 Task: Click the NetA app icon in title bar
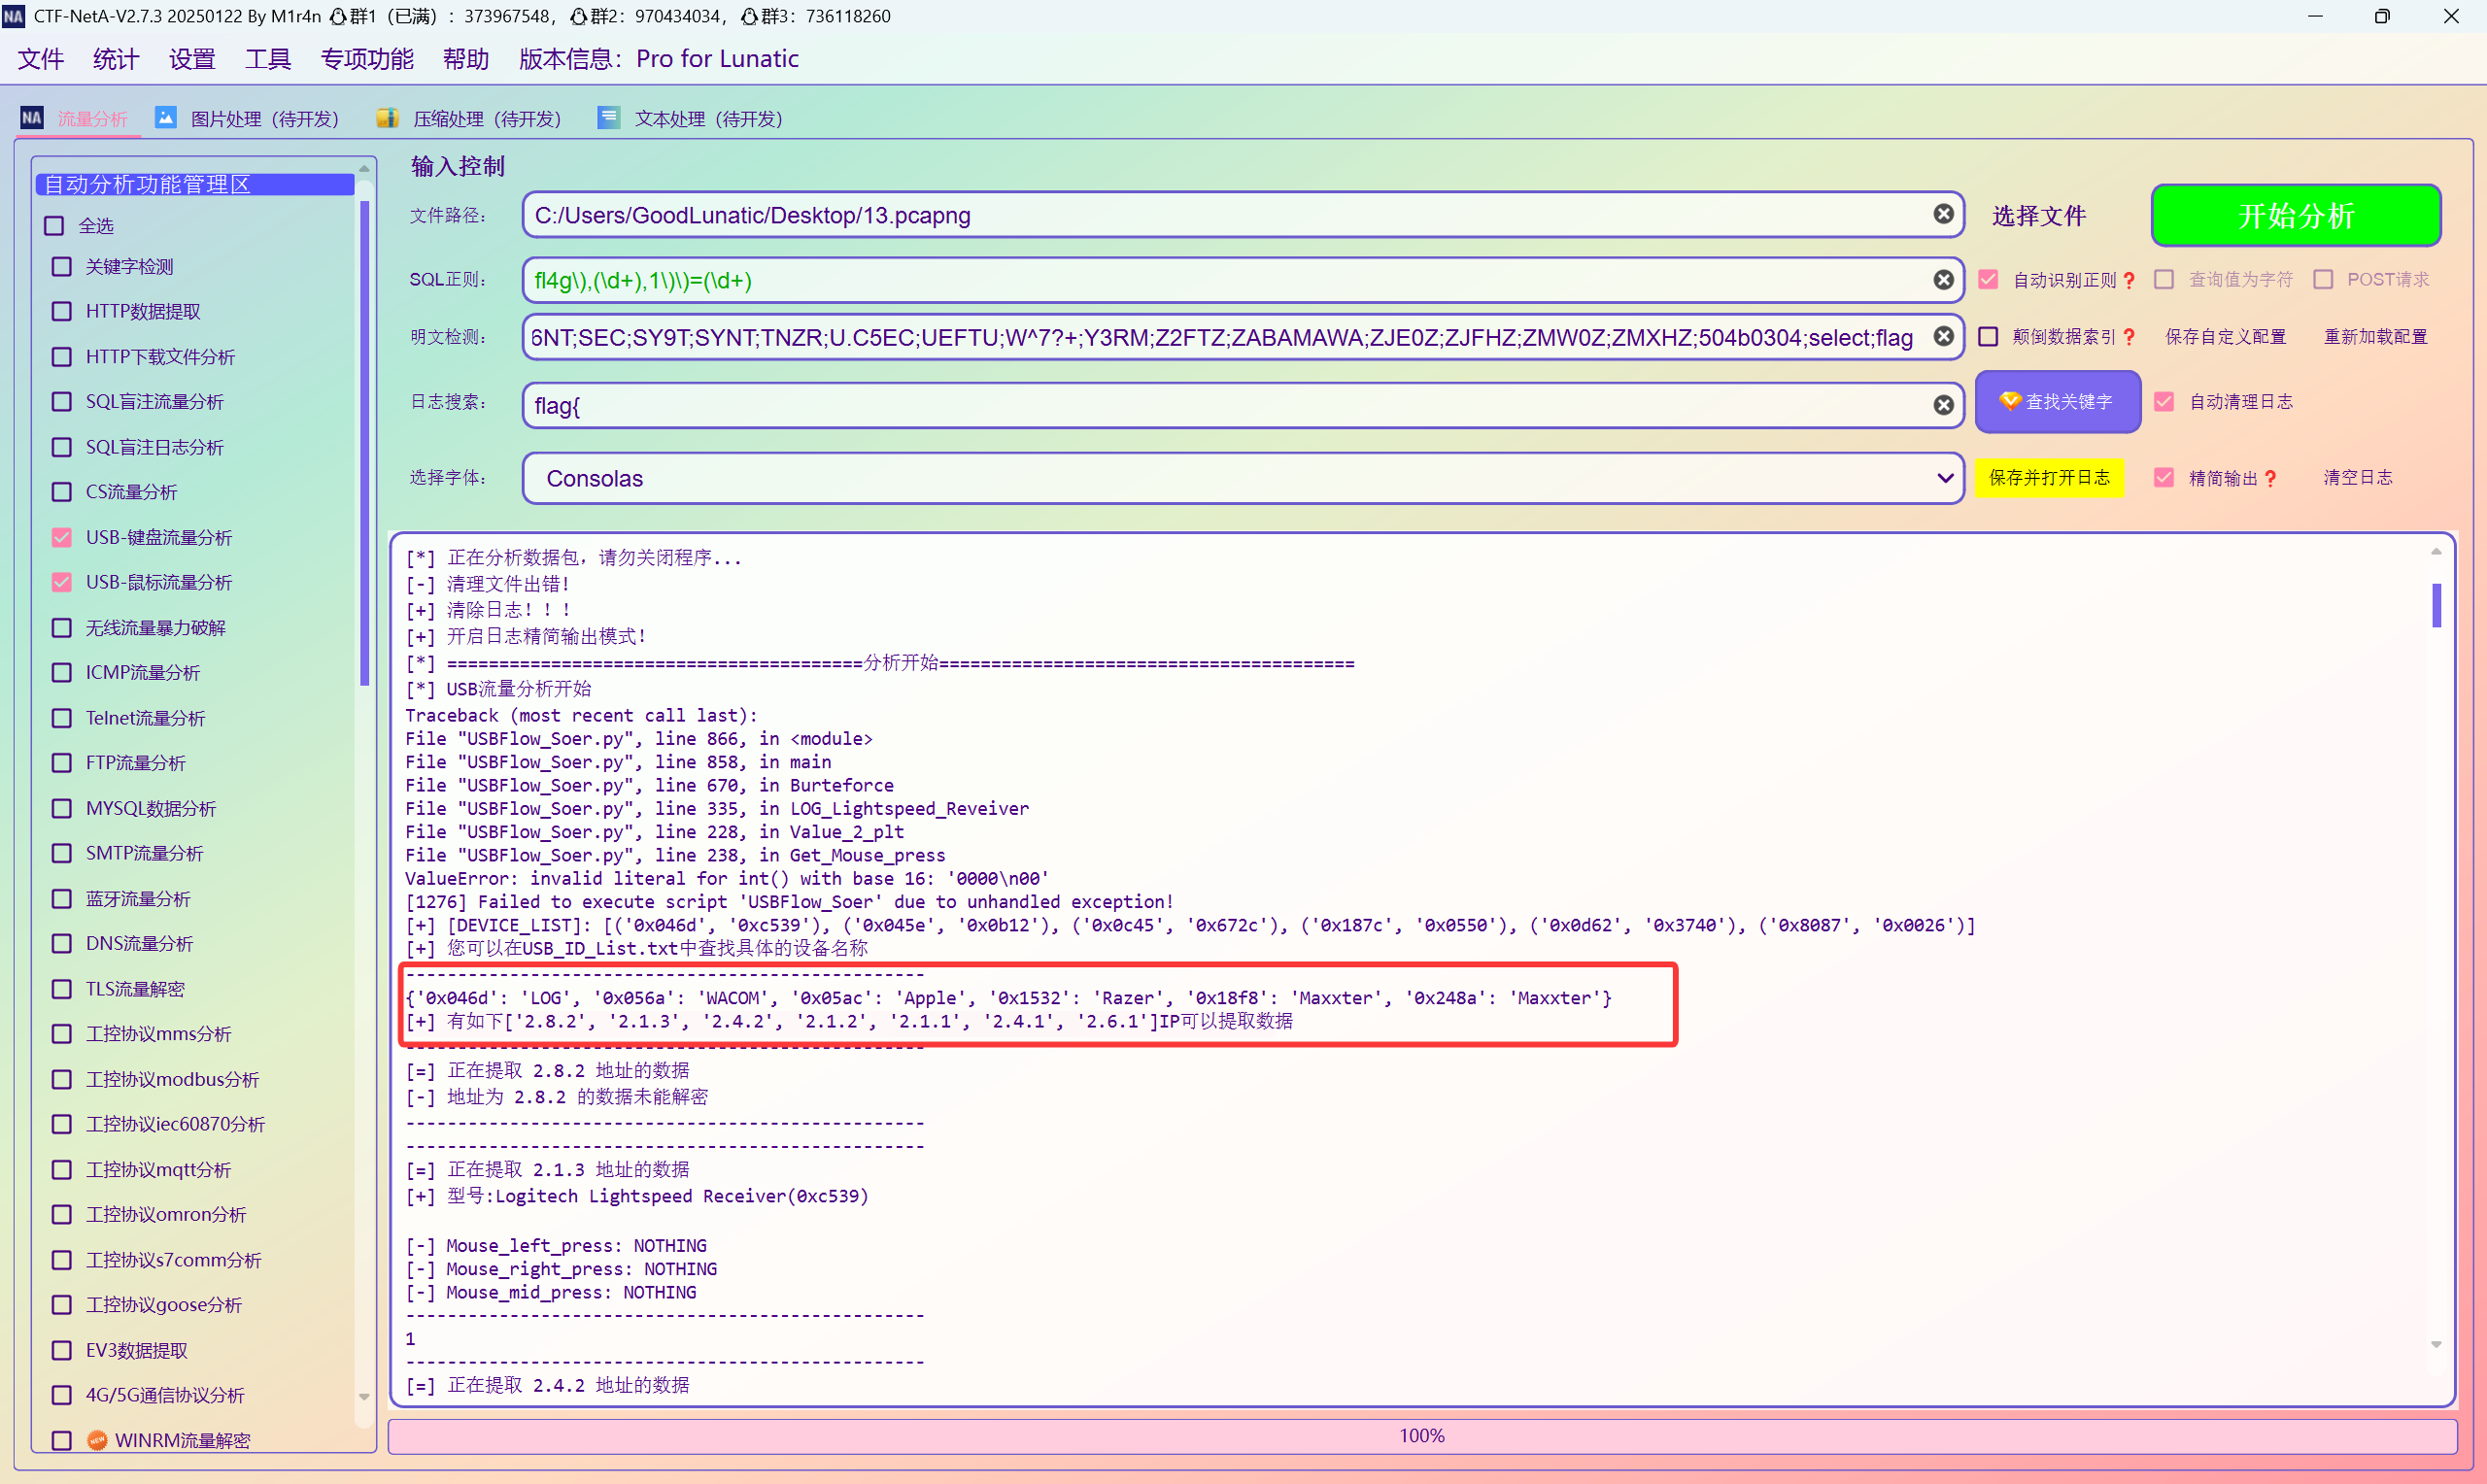(x=13, y=16)
